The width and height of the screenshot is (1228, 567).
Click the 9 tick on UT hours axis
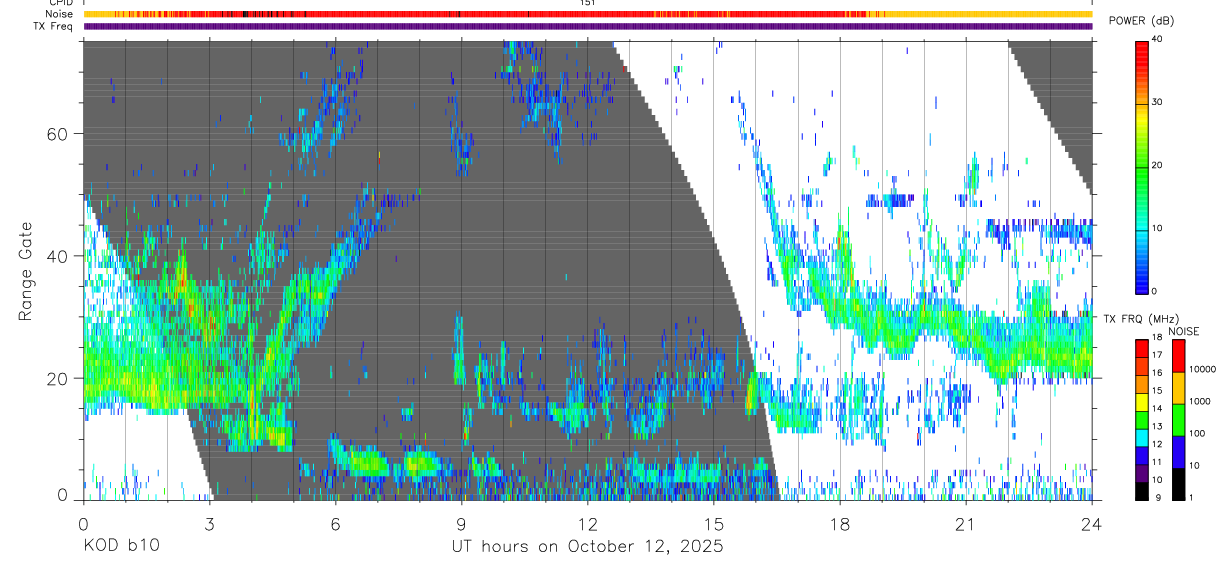461,523
